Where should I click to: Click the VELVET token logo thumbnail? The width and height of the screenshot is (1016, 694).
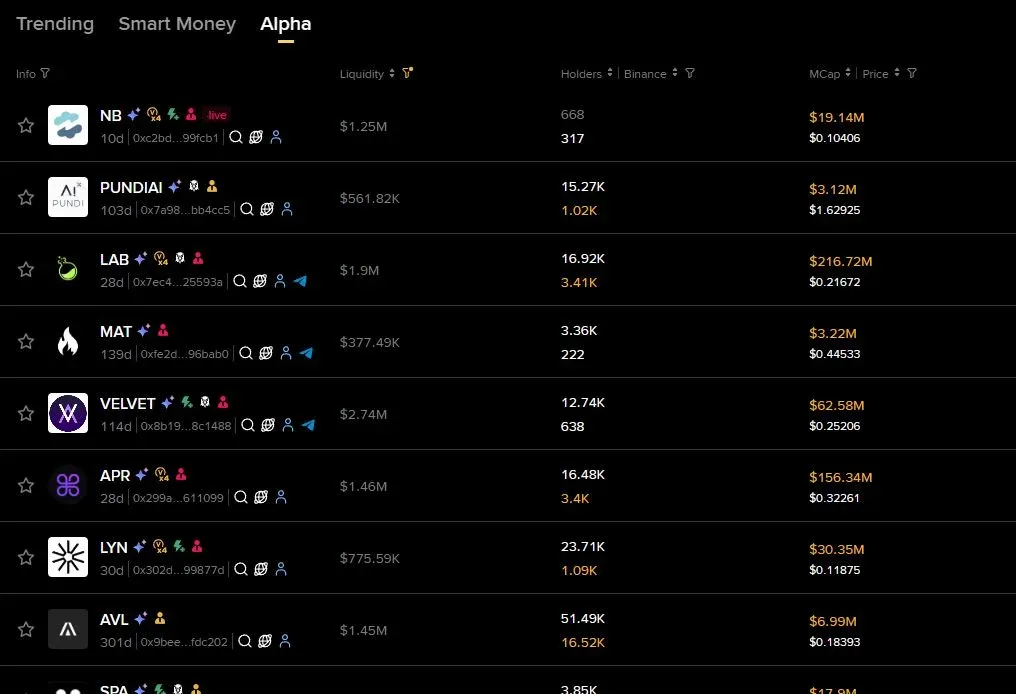point(67,413)
